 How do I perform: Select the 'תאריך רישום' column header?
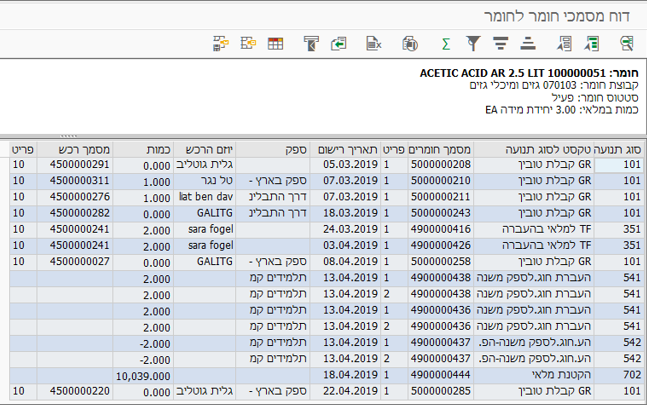pos(347,149)
